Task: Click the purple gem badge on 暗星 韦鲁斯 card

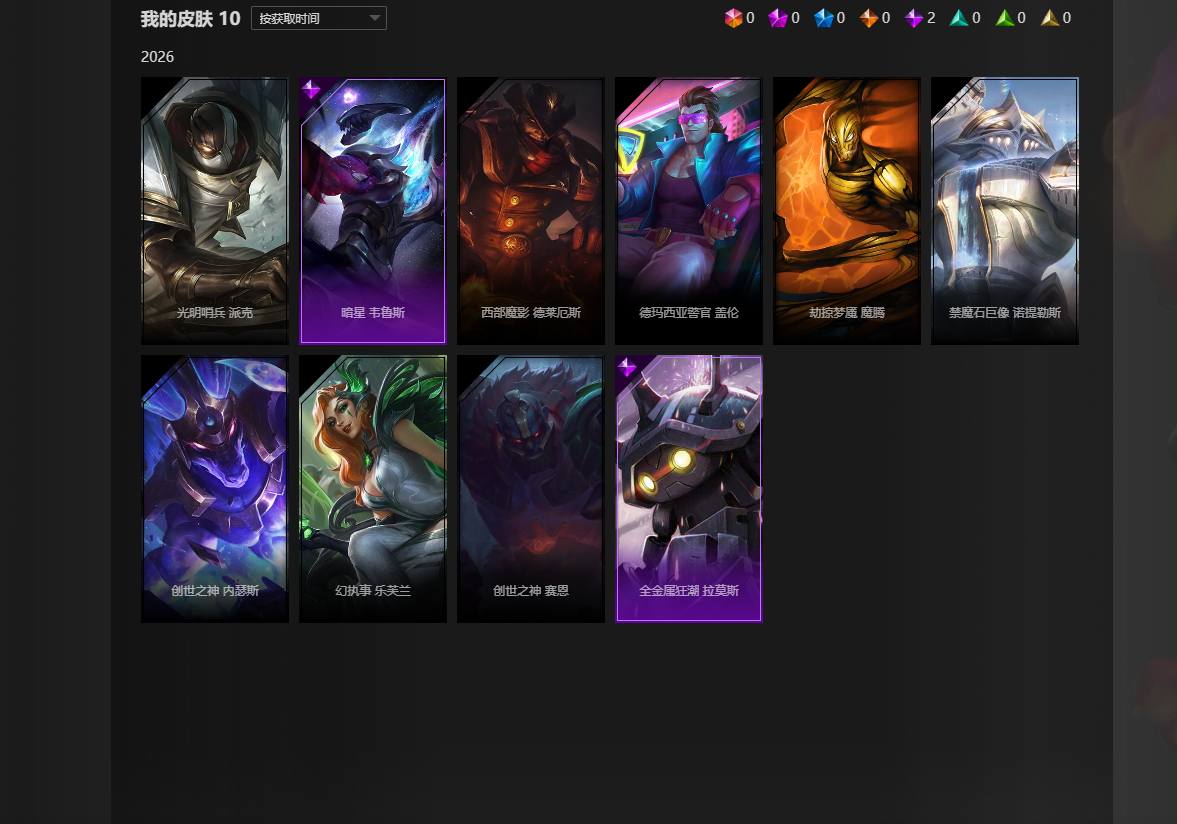Action: (x=311, y=89)
